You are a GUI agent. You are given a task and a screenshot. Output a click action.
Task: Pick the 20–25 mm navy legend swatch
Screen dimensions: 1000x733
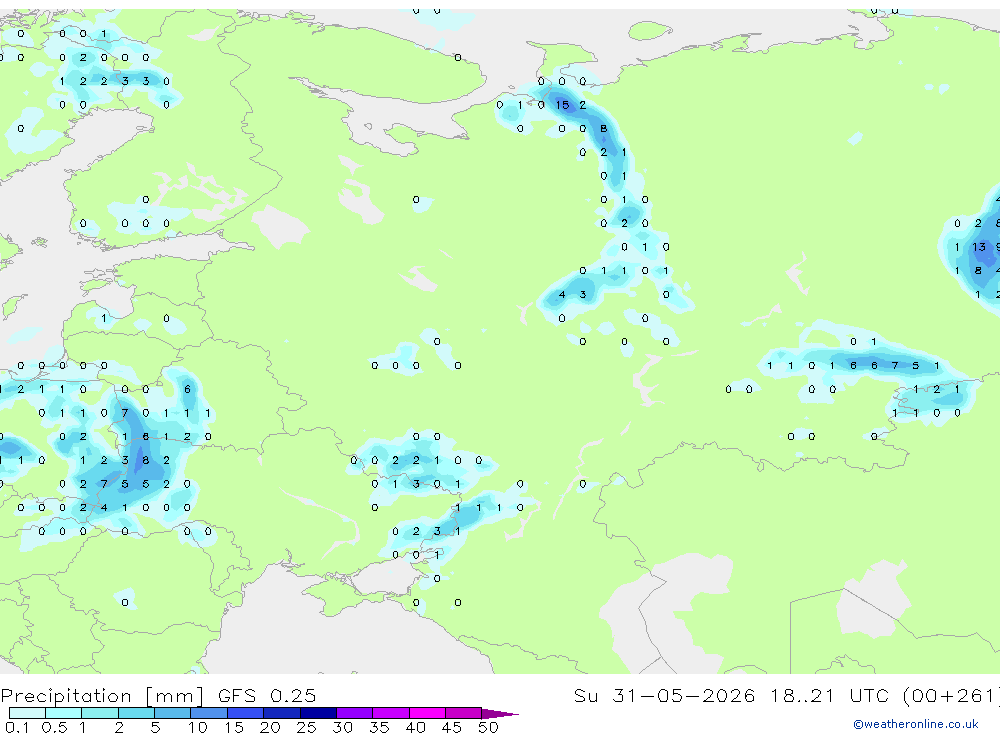pos(282,713)
